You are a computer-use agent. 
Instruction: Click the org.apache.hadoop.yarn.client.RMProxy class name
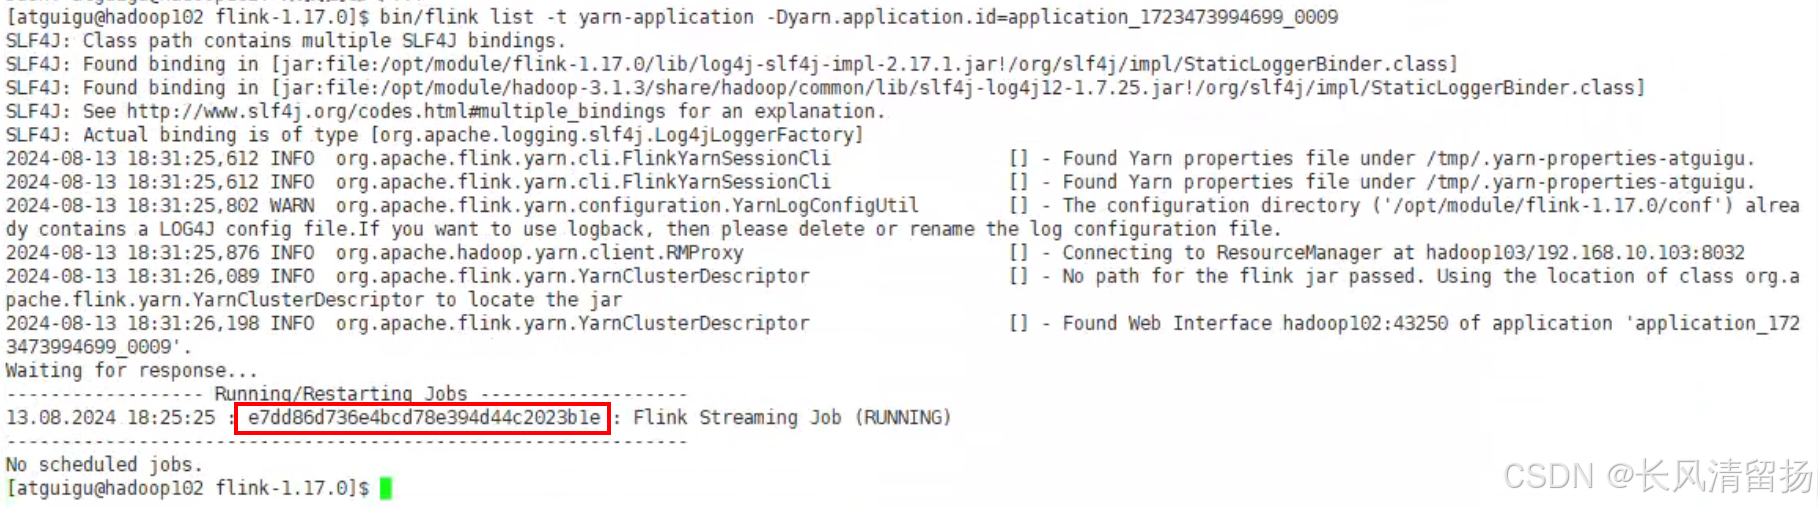[540, 253]
